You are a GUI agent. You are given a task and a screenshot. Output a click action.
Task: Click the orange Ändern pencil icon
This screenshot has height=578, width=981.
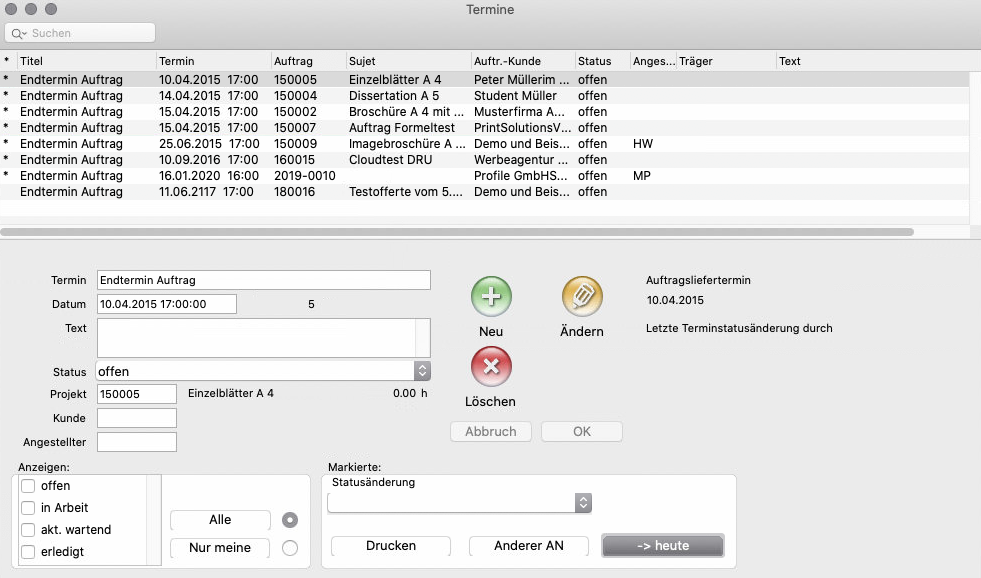coord(581,297)
